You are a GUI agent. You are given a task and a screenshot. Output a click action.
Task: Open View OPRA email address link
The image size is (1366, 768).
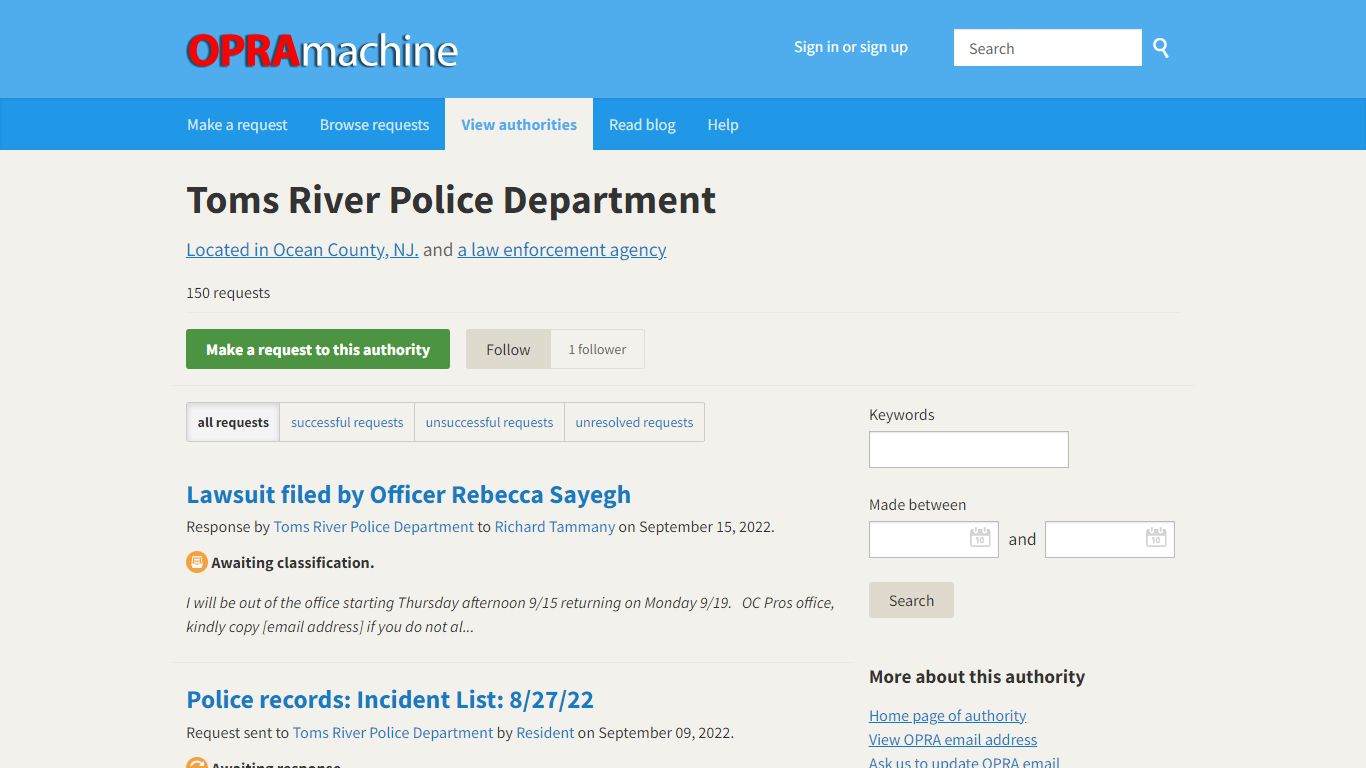click(953, 739)
